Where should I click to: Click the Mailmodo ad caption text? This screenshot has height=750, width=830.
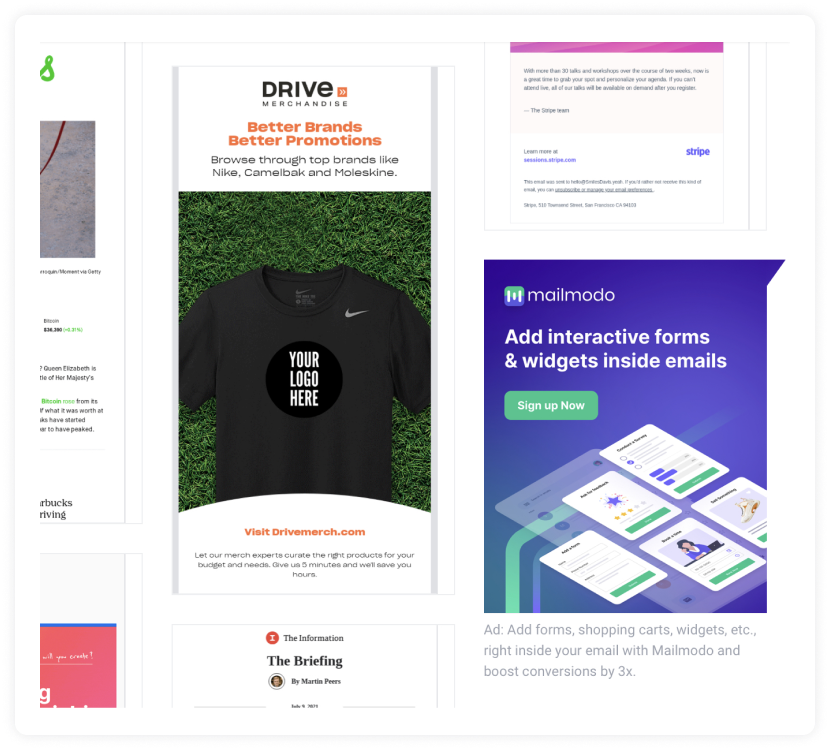(620, 650)
